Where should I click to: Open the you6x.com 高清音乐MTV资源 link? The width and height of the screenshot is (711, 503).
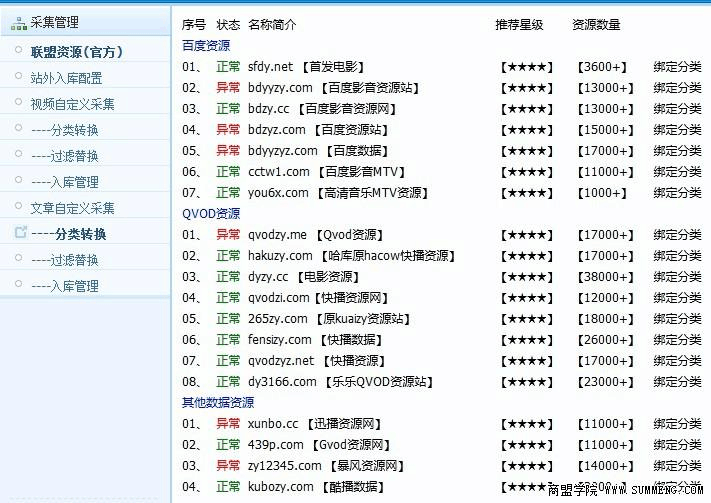(336, 193)
